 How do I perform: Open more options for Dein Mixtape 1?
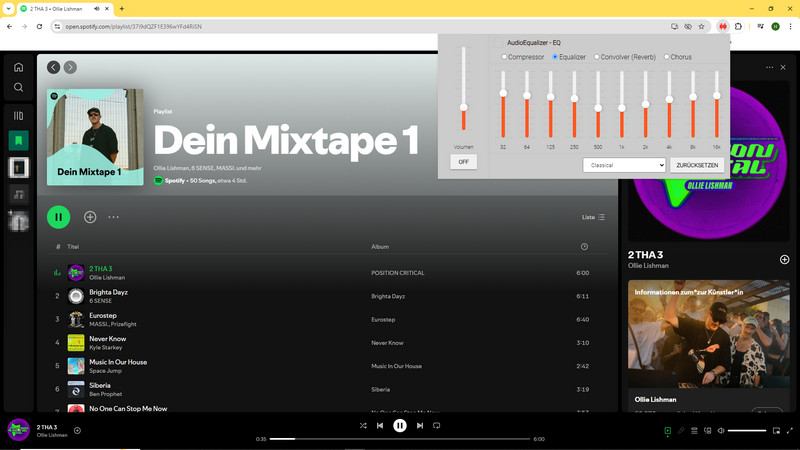pos(113,217)
